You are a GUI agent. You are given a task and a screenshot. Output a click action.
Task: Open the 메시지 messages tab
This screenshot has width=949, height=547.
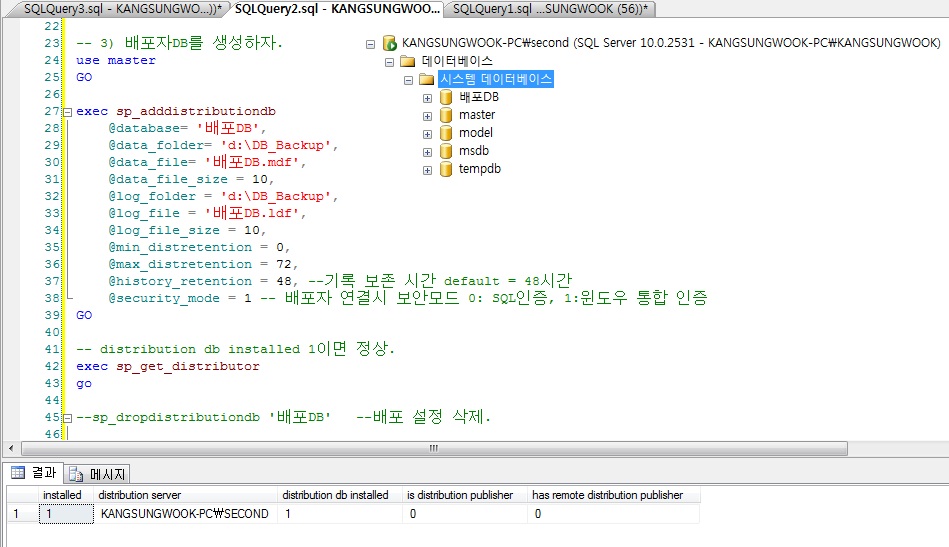point(97,474)
